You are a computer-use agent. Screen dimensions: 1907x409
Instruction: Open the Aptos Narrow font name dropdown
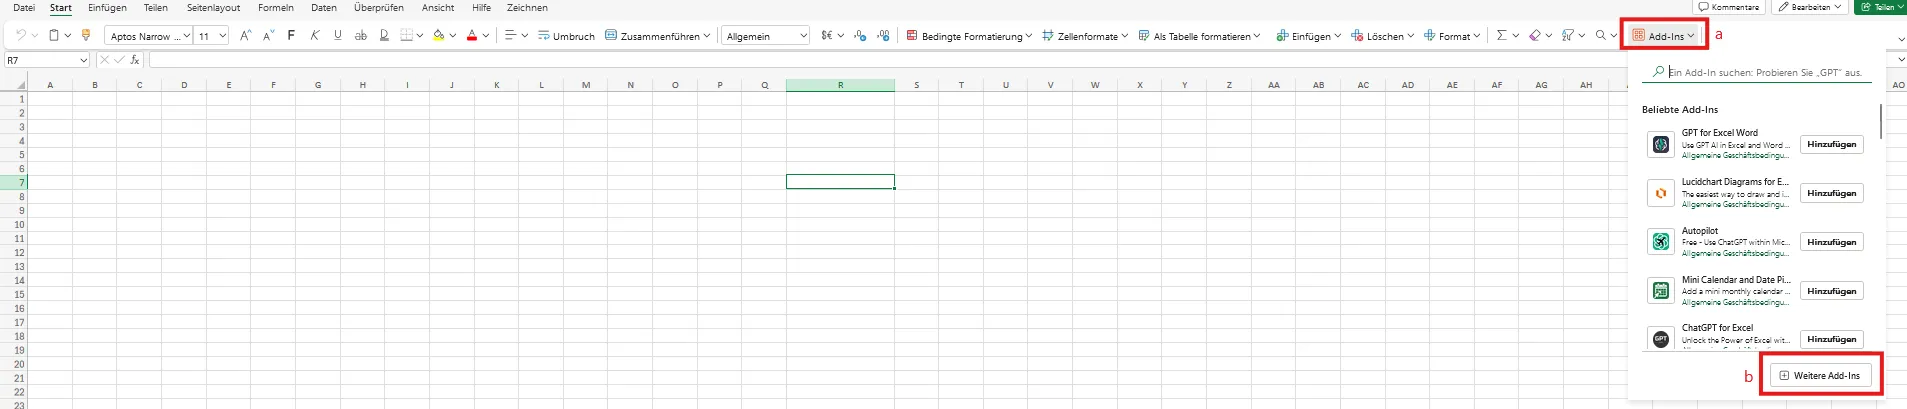coord(186,36)
